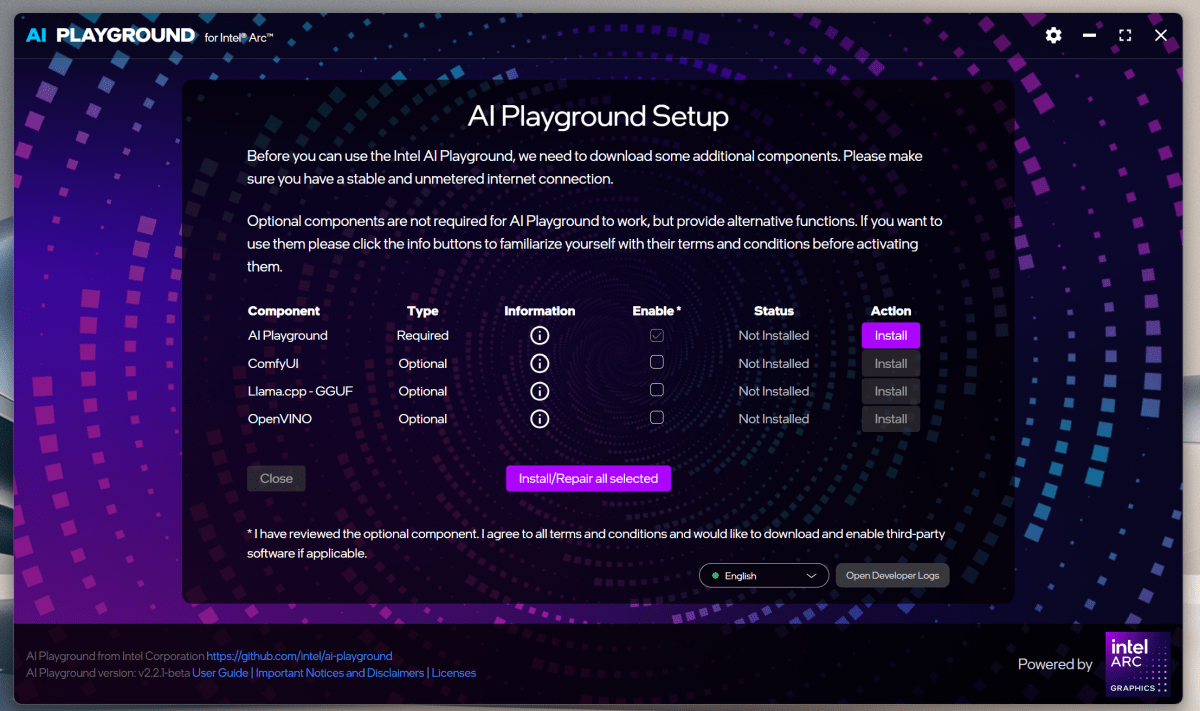
Task: Close the AI Playground window
Action: point(1161,35)
